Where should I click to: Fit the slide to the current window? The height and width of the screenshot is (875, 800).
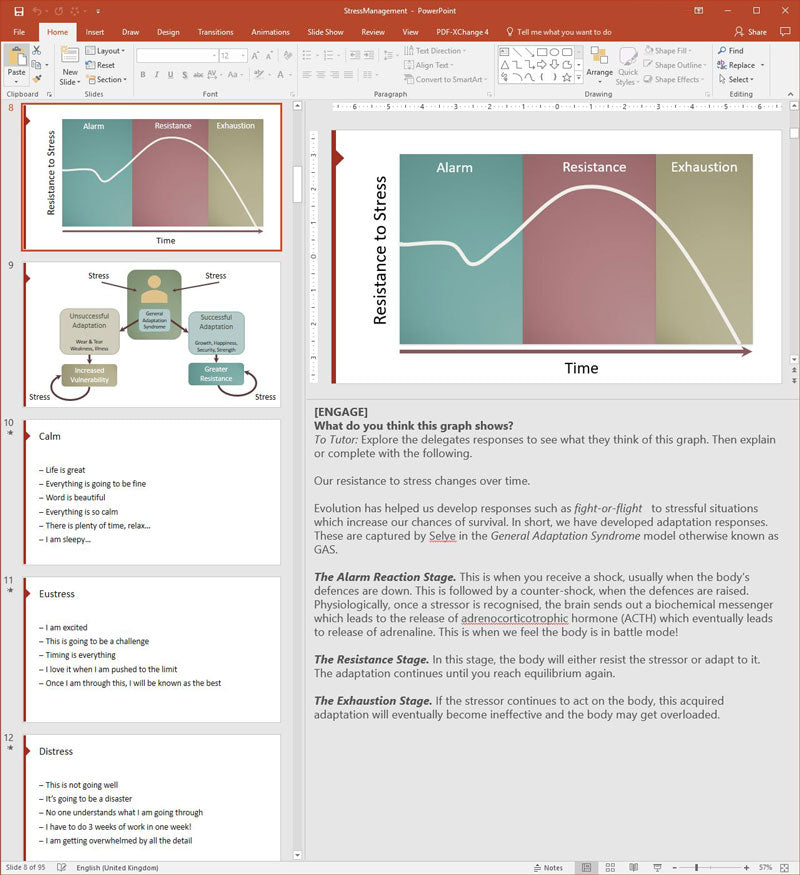point(784,867)
